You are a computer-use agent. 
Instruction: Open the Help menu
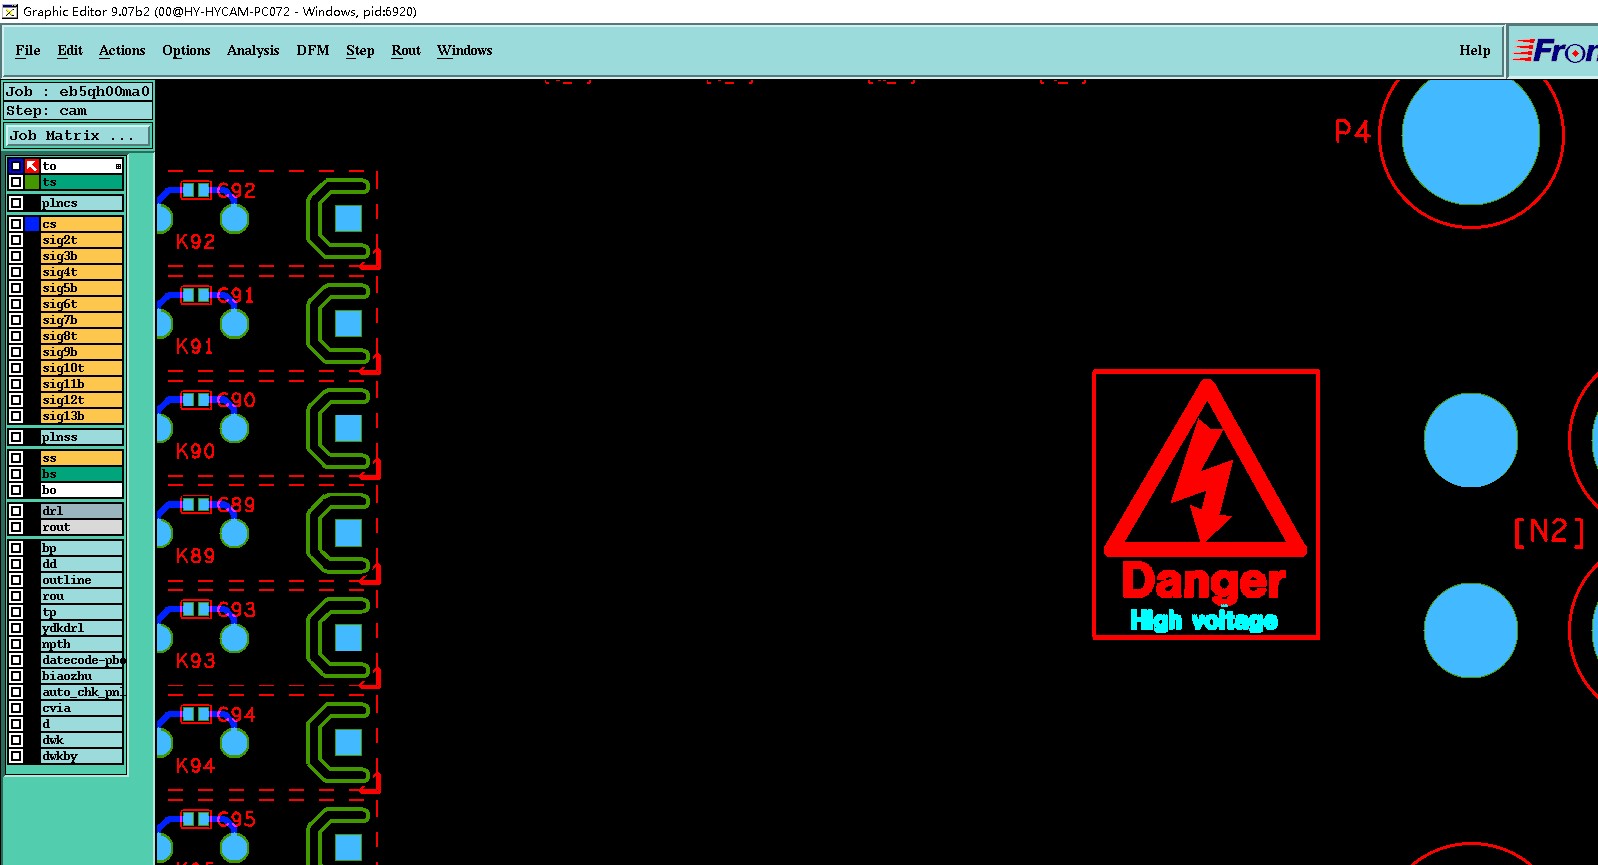[x=1475, y=50]
